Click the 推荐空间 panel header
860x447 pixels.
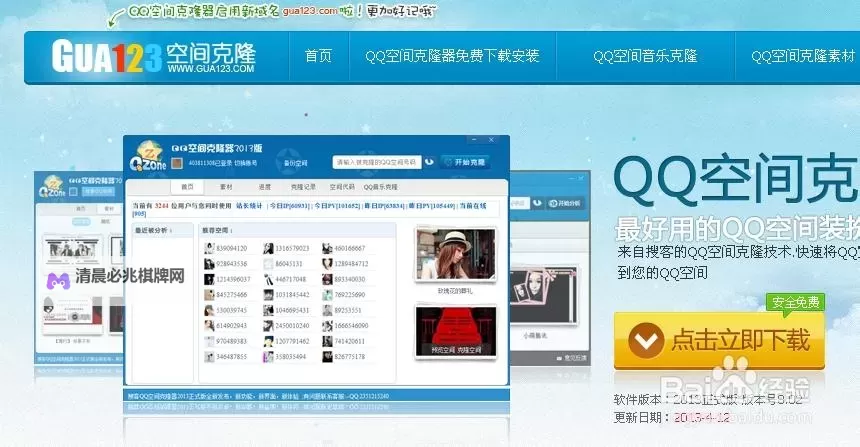[297, 230]
